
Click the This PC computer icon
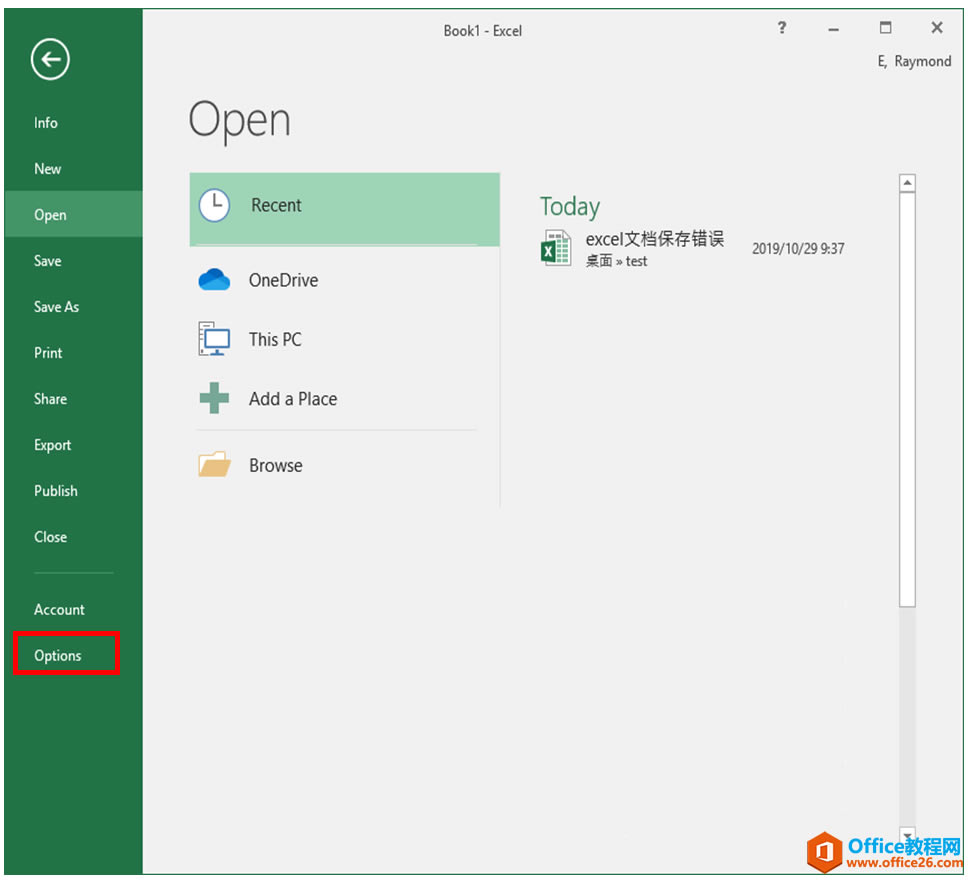[x=214, y=338]
